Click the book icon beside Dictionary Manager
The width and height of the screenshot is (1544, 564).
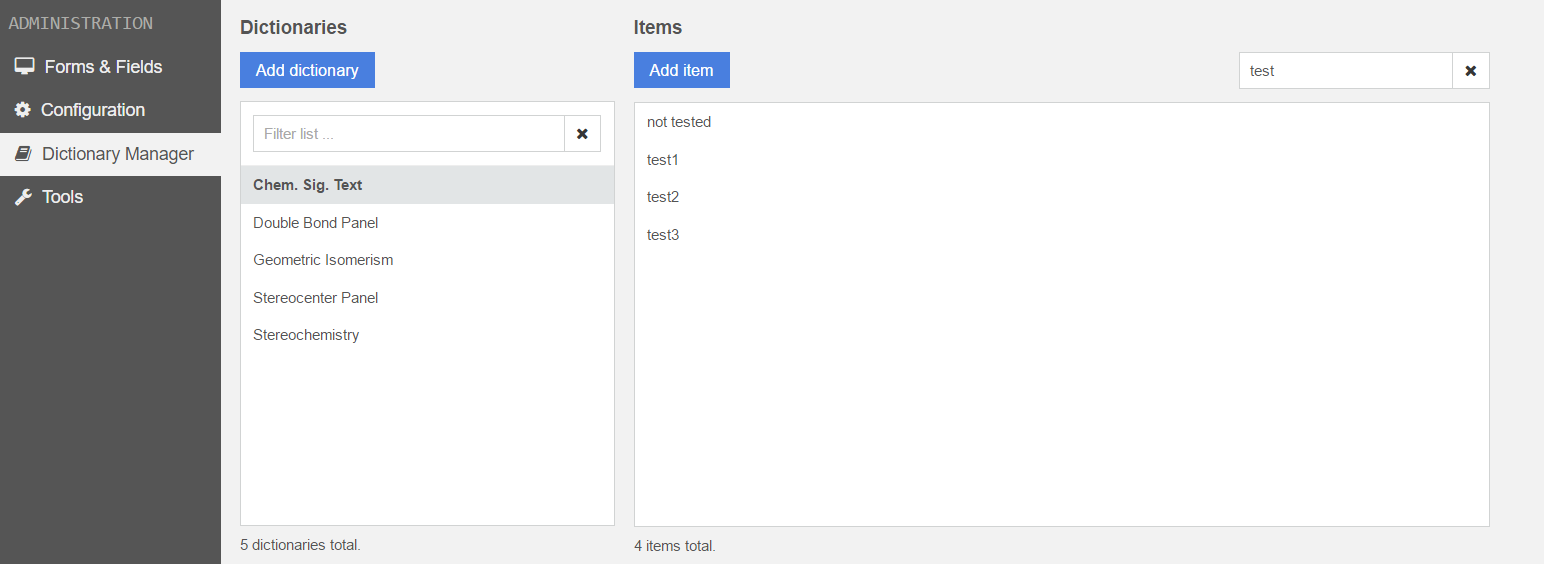(23, 154)
